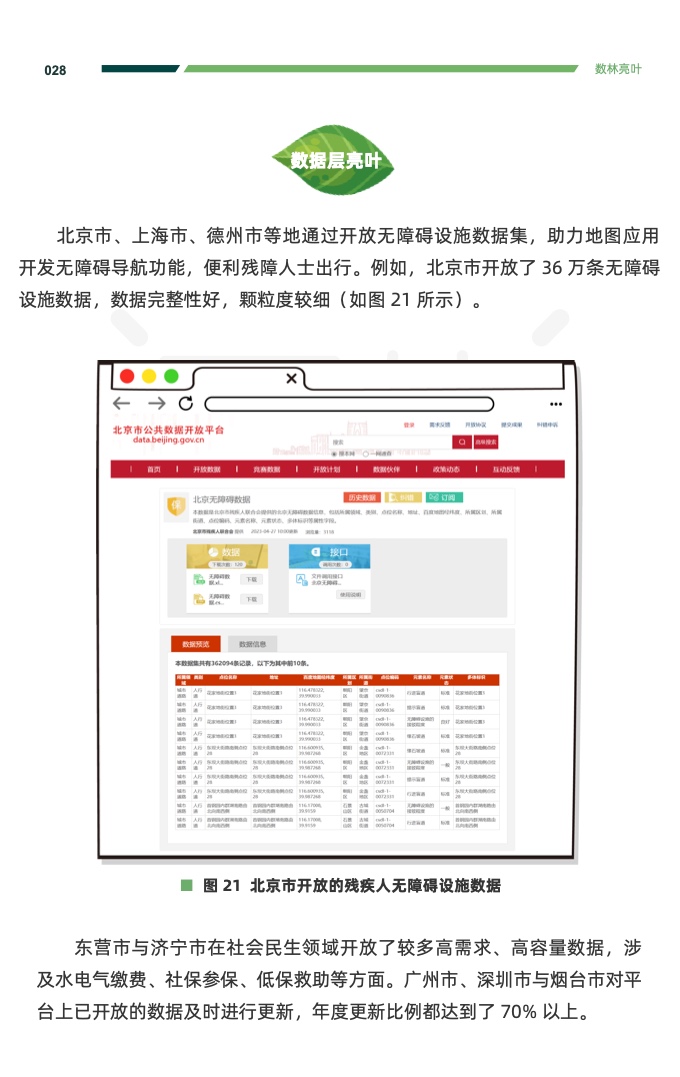Click 下载 beside the xls file
The image size is (680, 1077).
click(251, 580)
